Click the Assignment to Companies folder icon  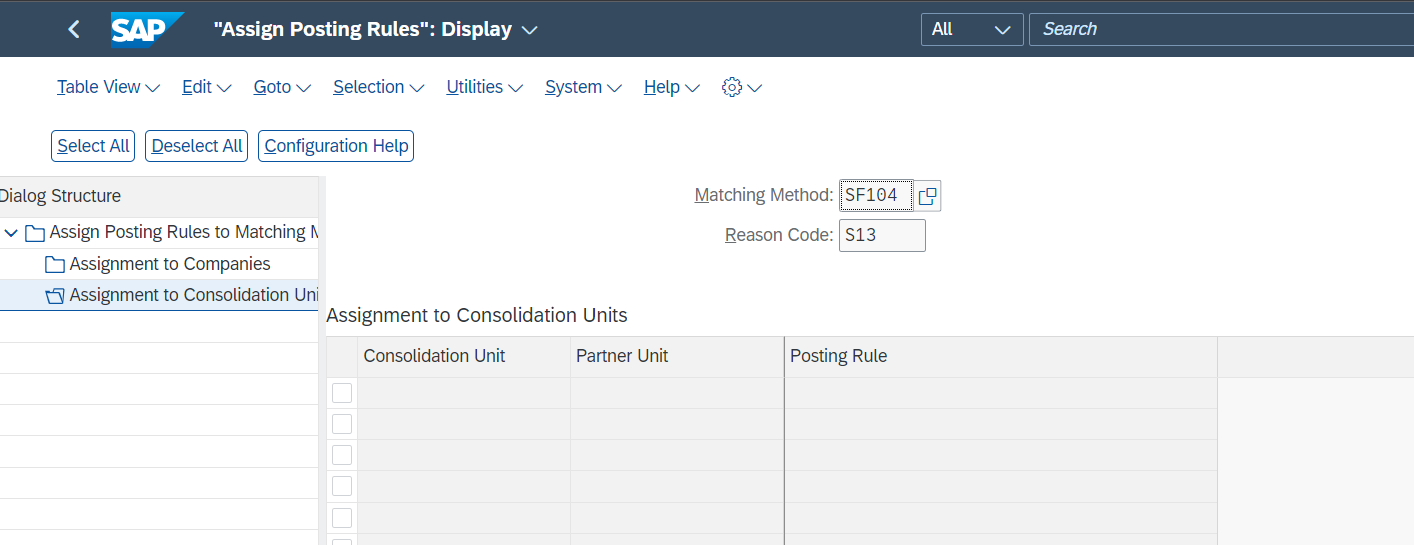coord(55,265)
